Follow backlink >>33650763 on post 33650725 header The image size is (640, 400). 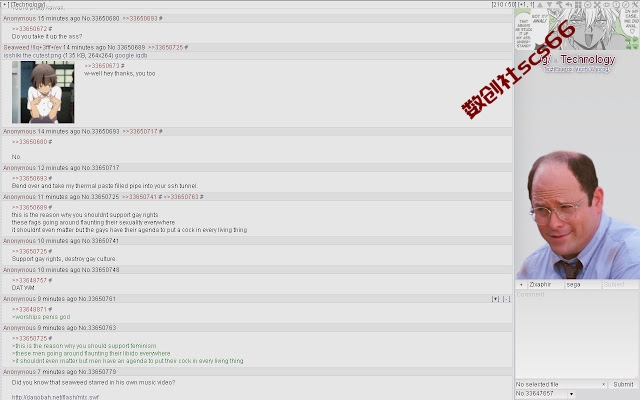click(x=181, y=197)
